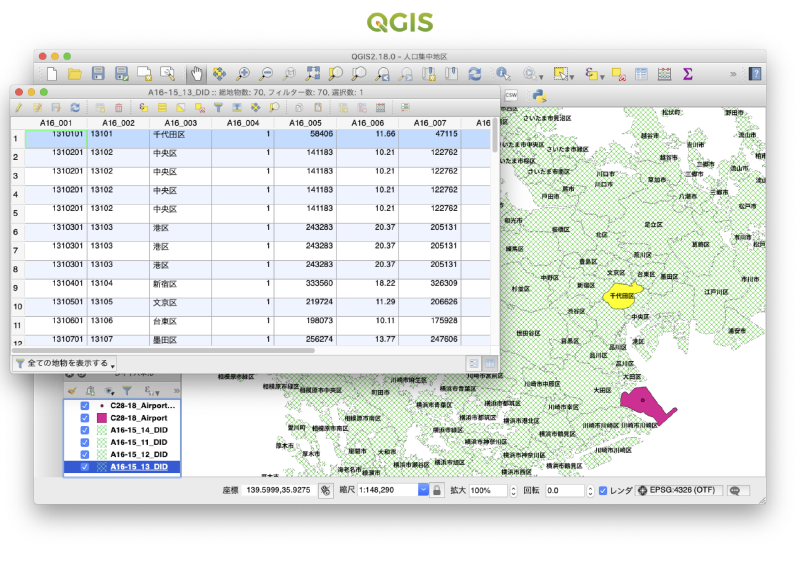The image size is (800, 565).
Task: Click the Refresh map icon in main toolbar
Action: point(475,74)
